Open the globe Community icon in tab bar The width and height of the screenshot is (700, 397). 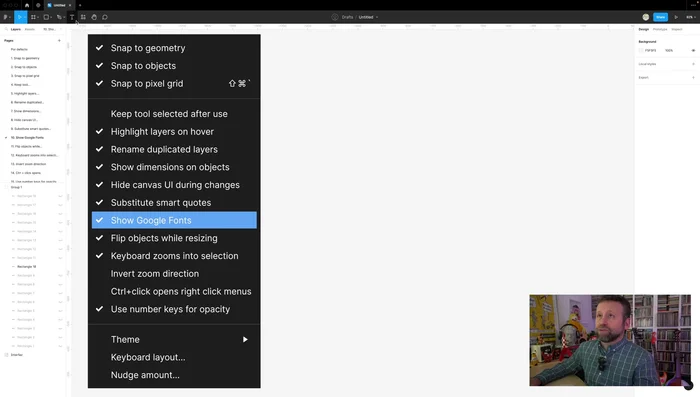tap(38, 5)
